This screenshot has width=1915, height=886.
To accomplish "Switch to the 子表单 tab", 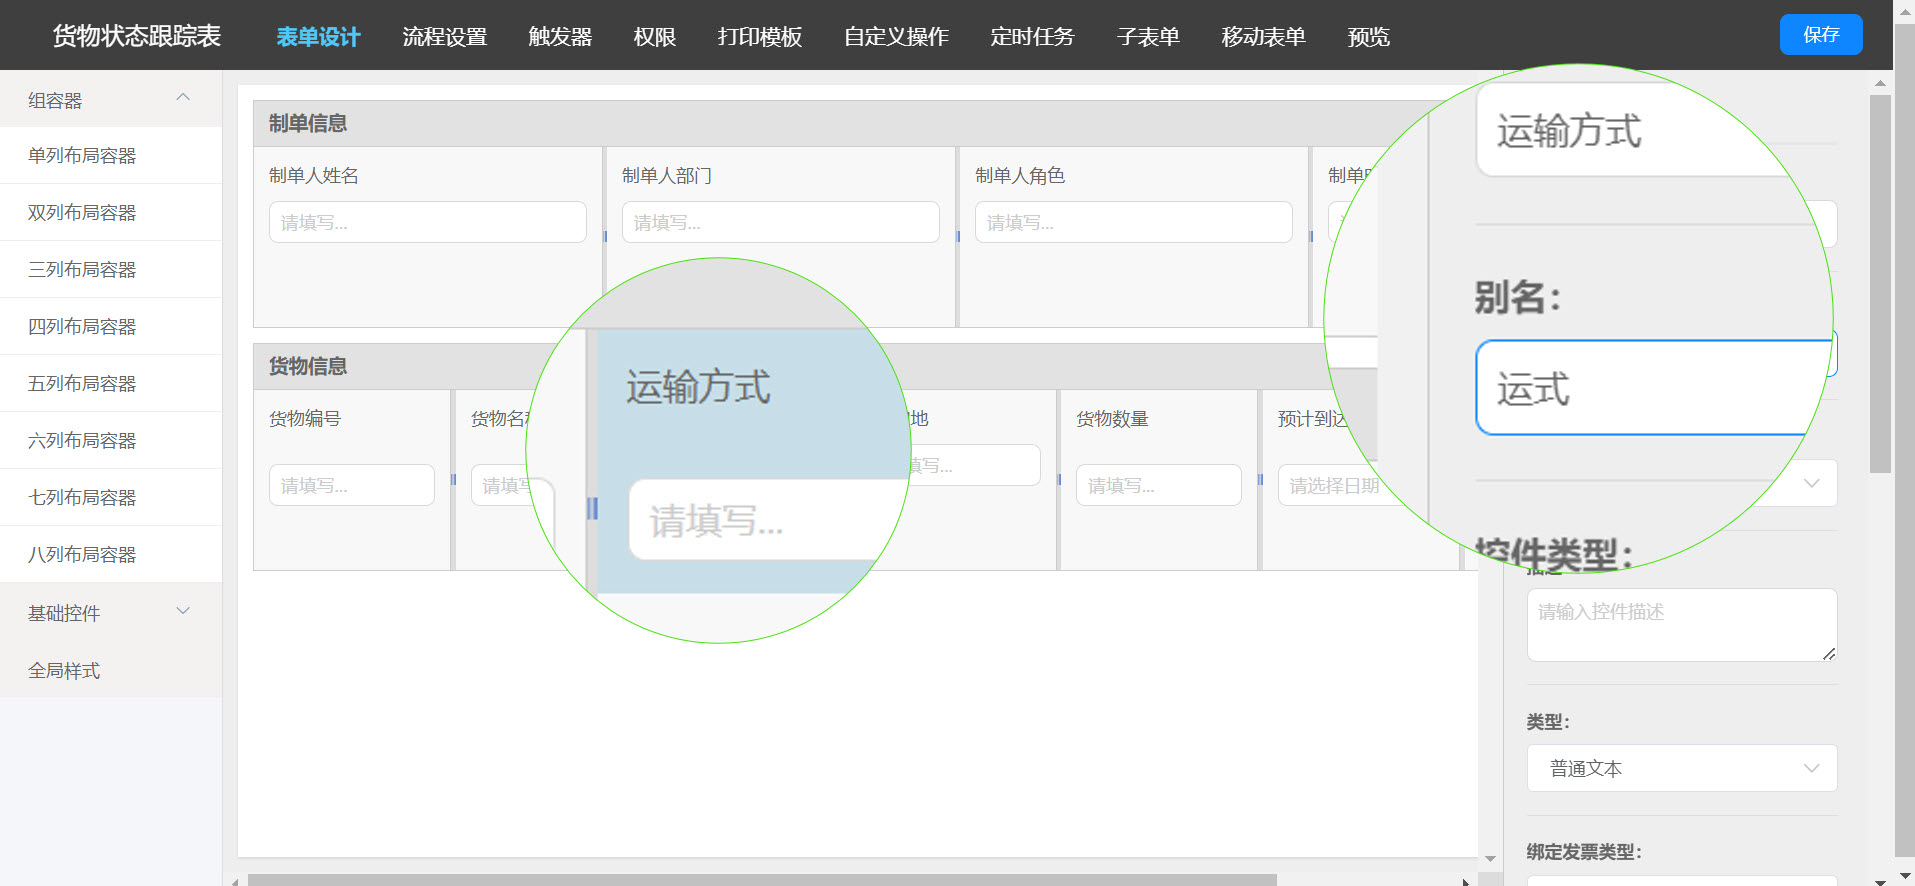I will [x=1148, y=37].
